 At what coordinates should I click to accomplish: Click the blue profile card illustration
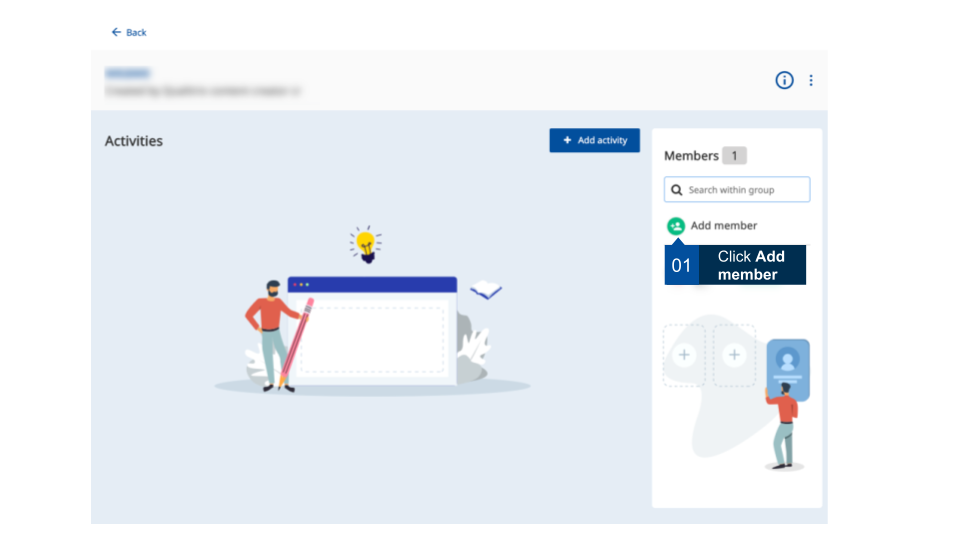[x=788, y=368]
